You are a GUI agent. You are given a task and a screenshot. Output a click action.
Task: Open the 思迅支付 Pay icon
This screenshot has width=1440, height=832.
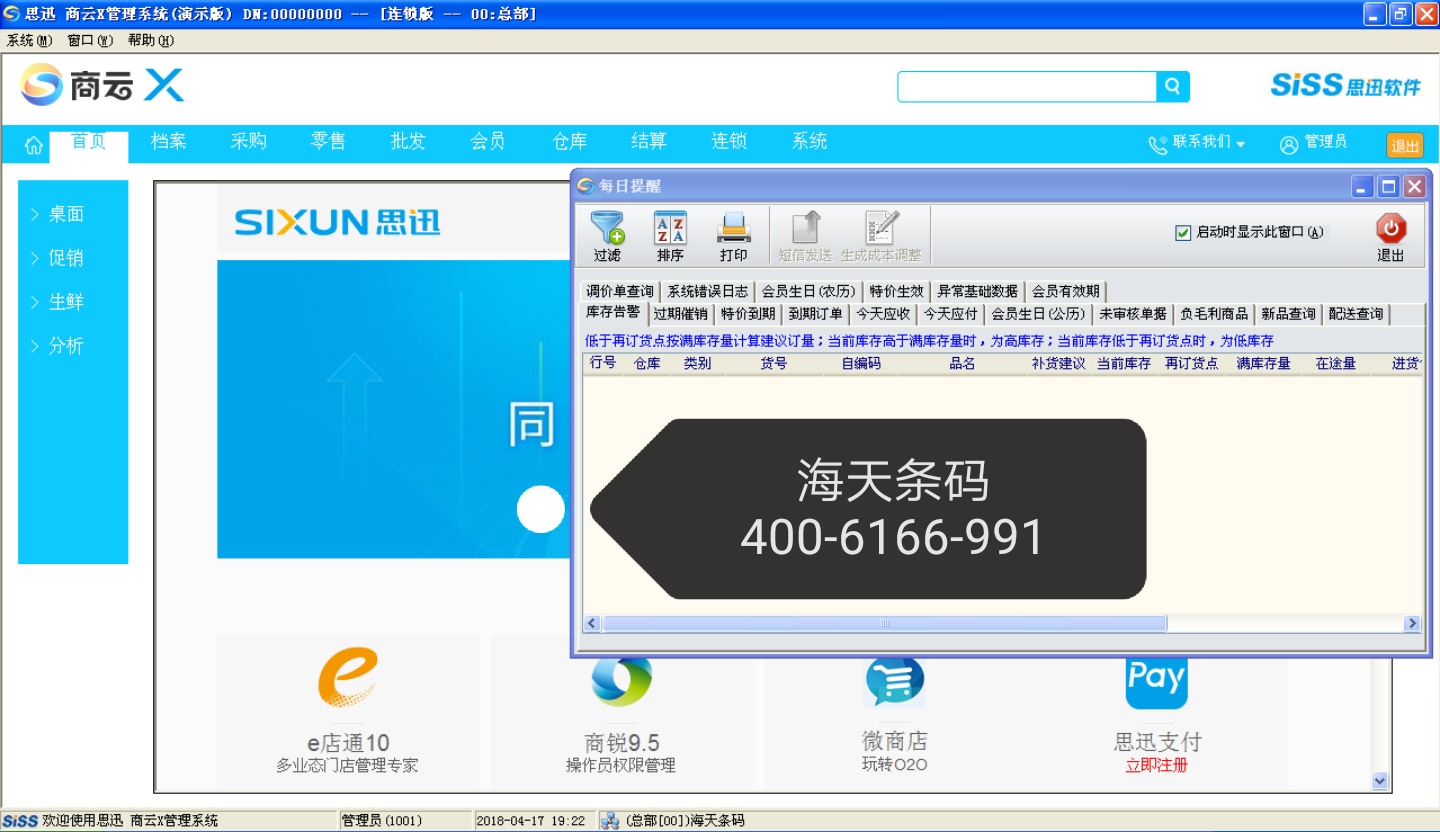point(1156,679)
